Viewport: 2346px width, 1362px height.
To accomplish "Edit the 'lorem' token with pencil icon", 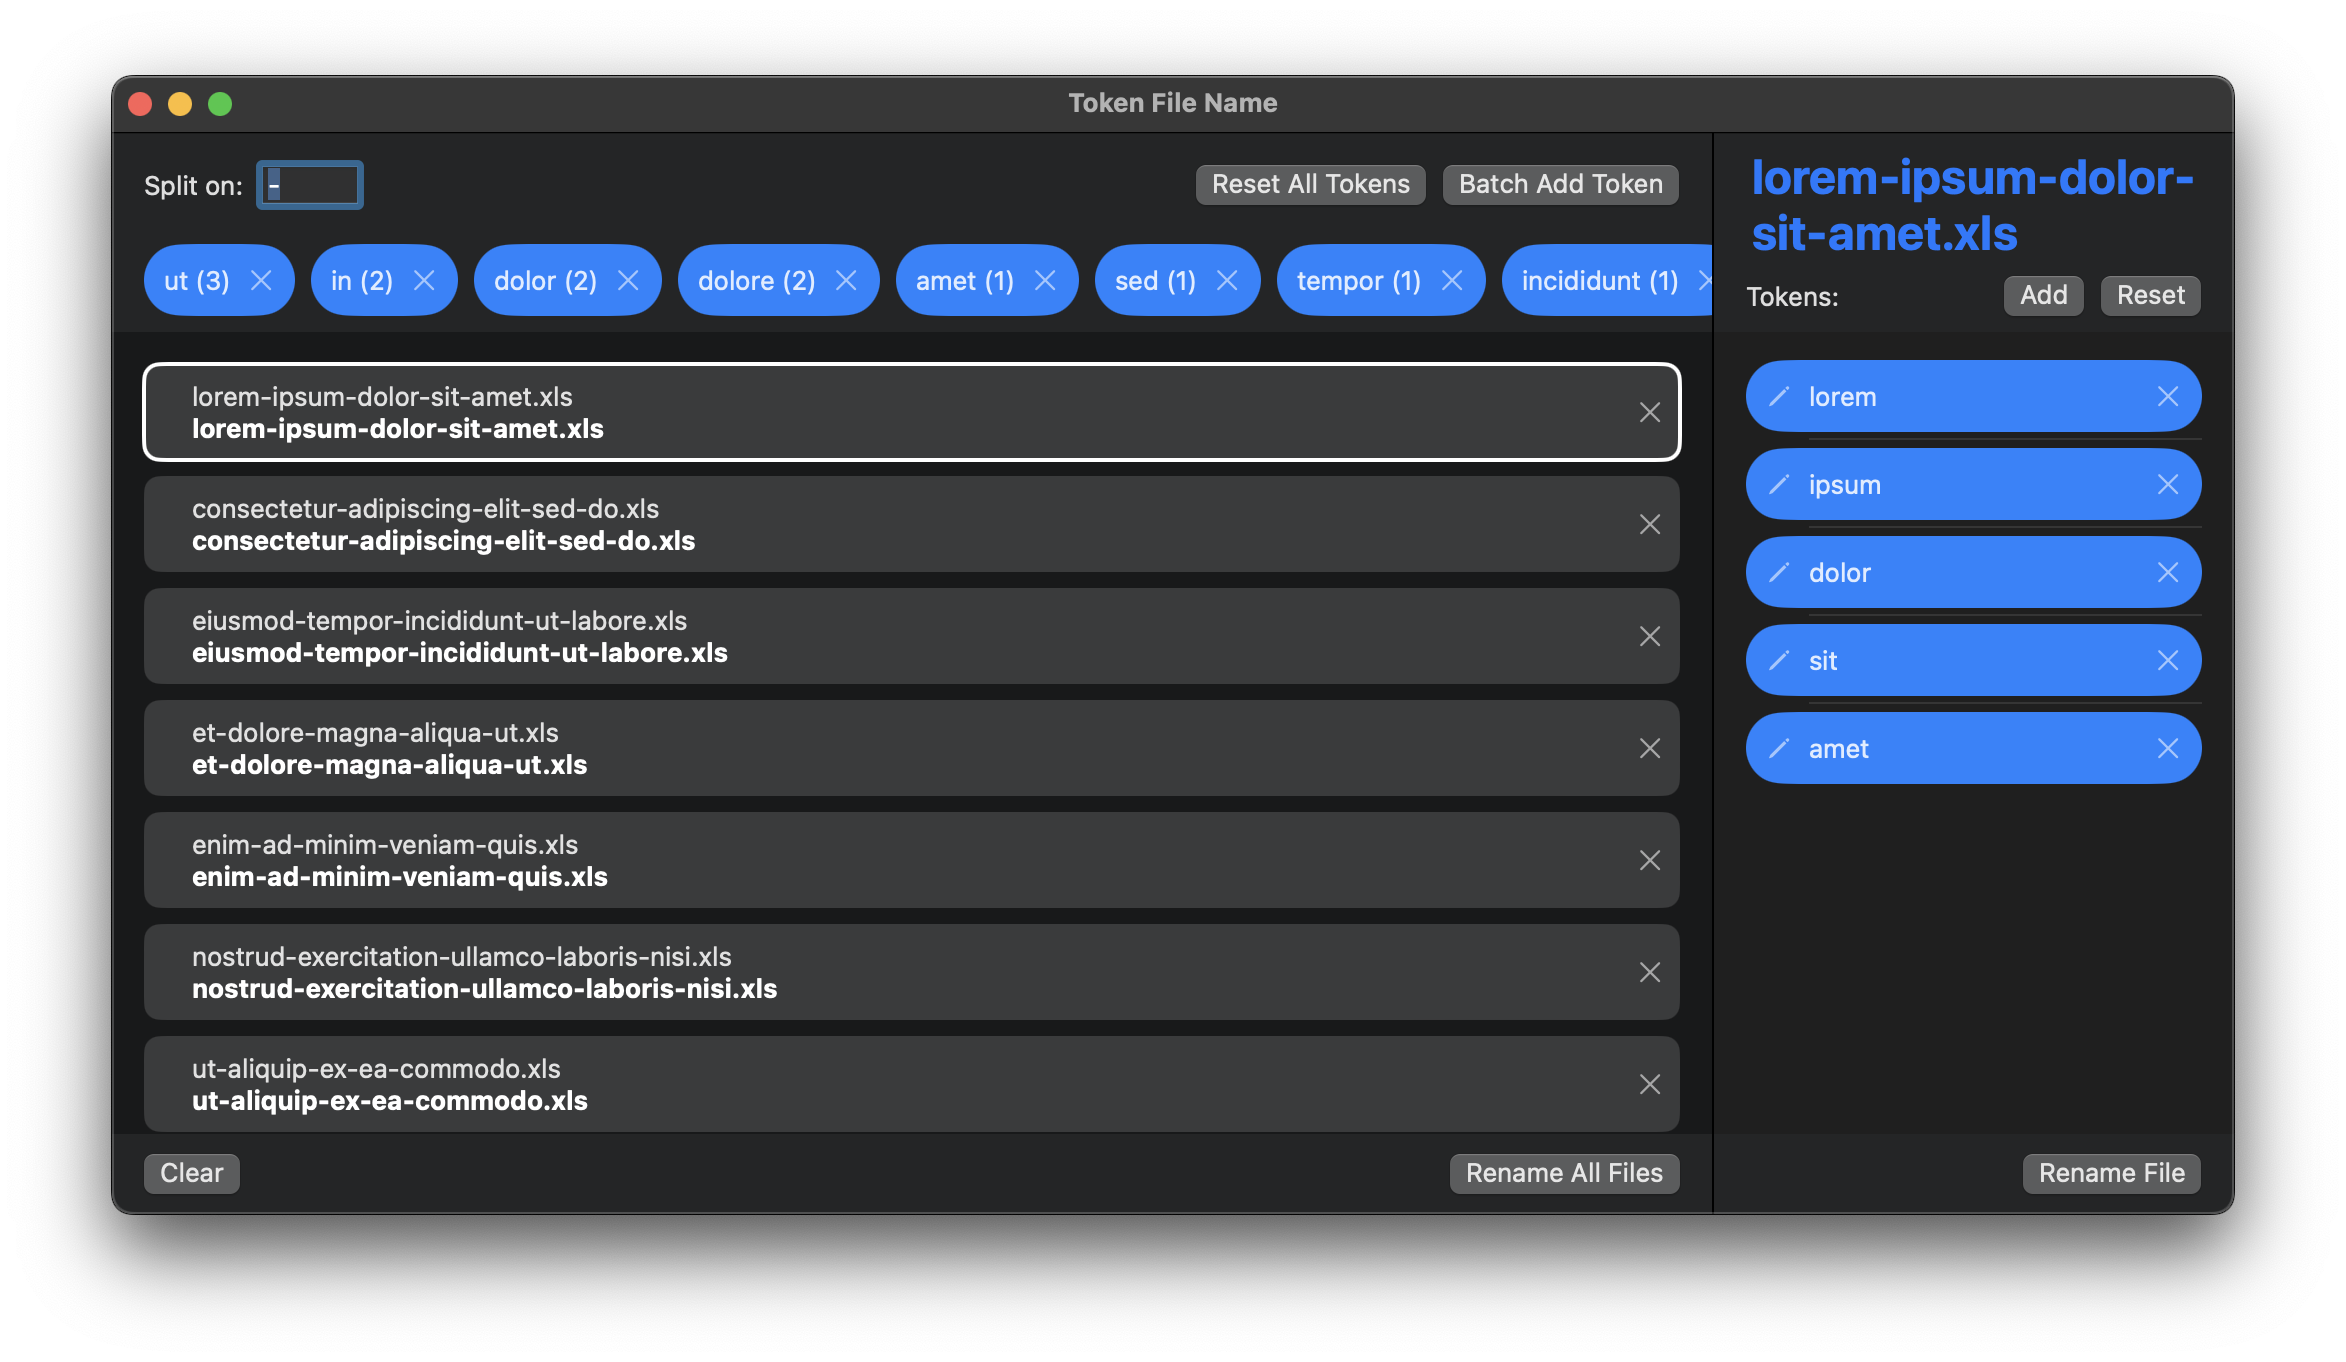I will point(1779,397).
